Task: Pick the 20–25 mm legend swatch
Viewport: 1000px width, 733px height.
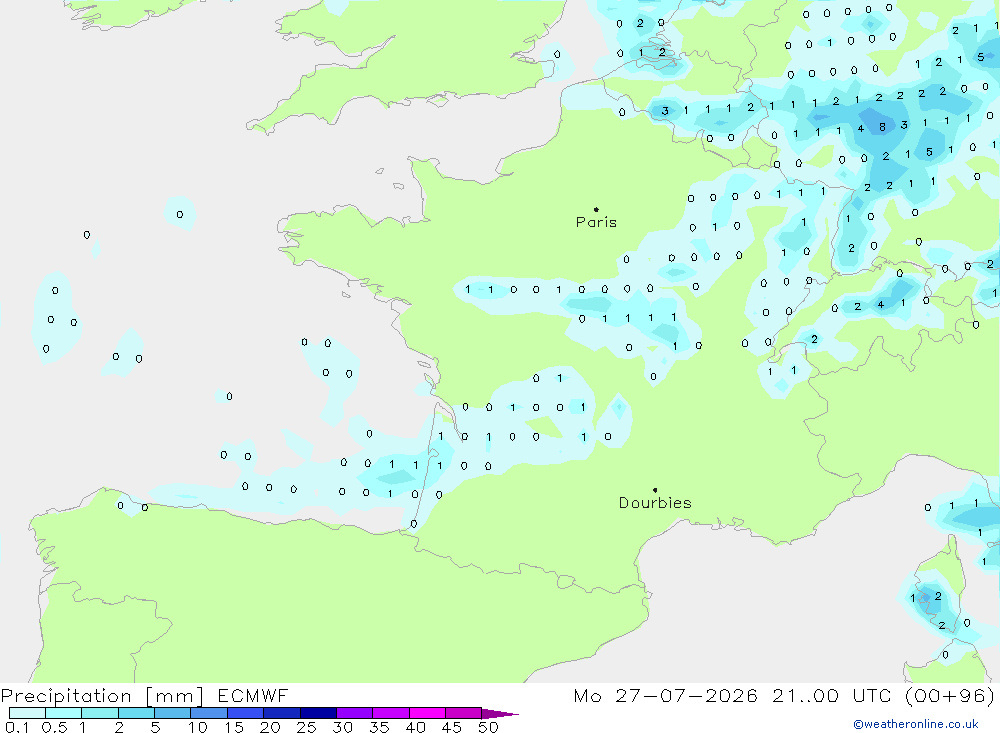Action: pyautogui.click(x=282, y=713)
